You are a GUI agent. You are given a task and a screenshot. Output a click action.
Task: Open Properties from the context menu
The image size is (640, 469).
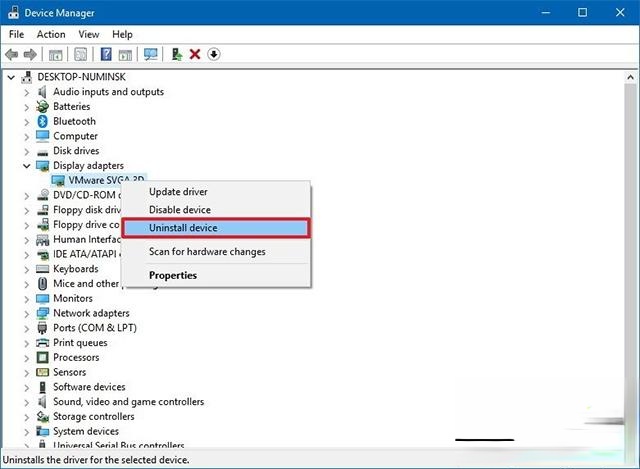coord(173,275)
